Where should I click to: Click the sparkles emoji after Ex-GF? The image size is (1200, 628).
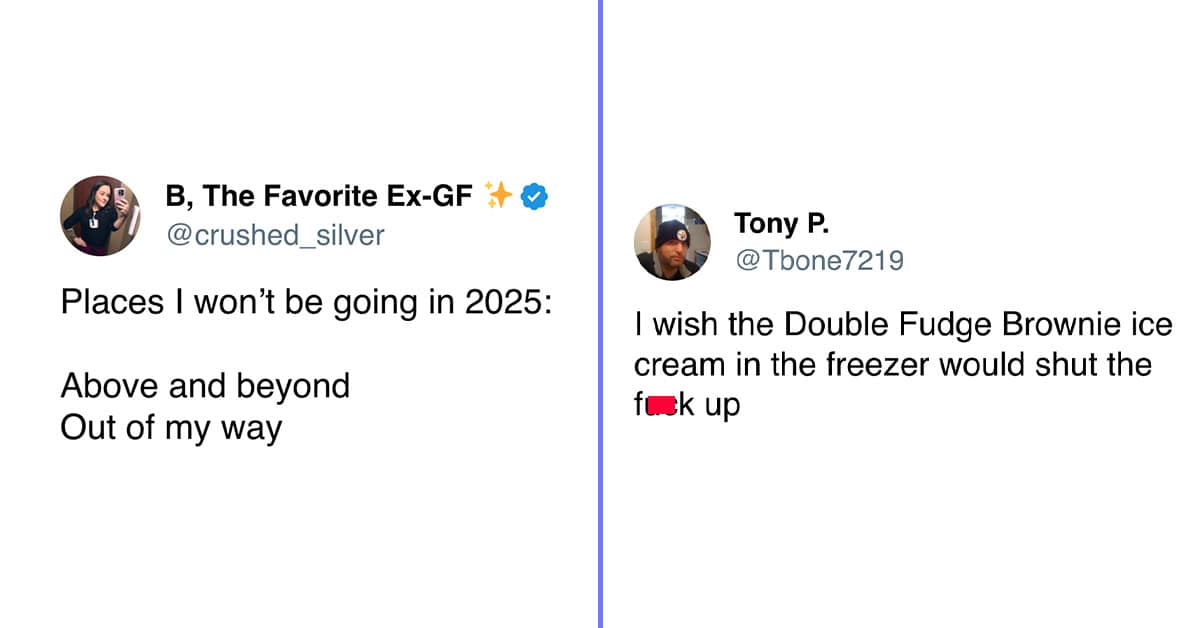tap(497, 194)
